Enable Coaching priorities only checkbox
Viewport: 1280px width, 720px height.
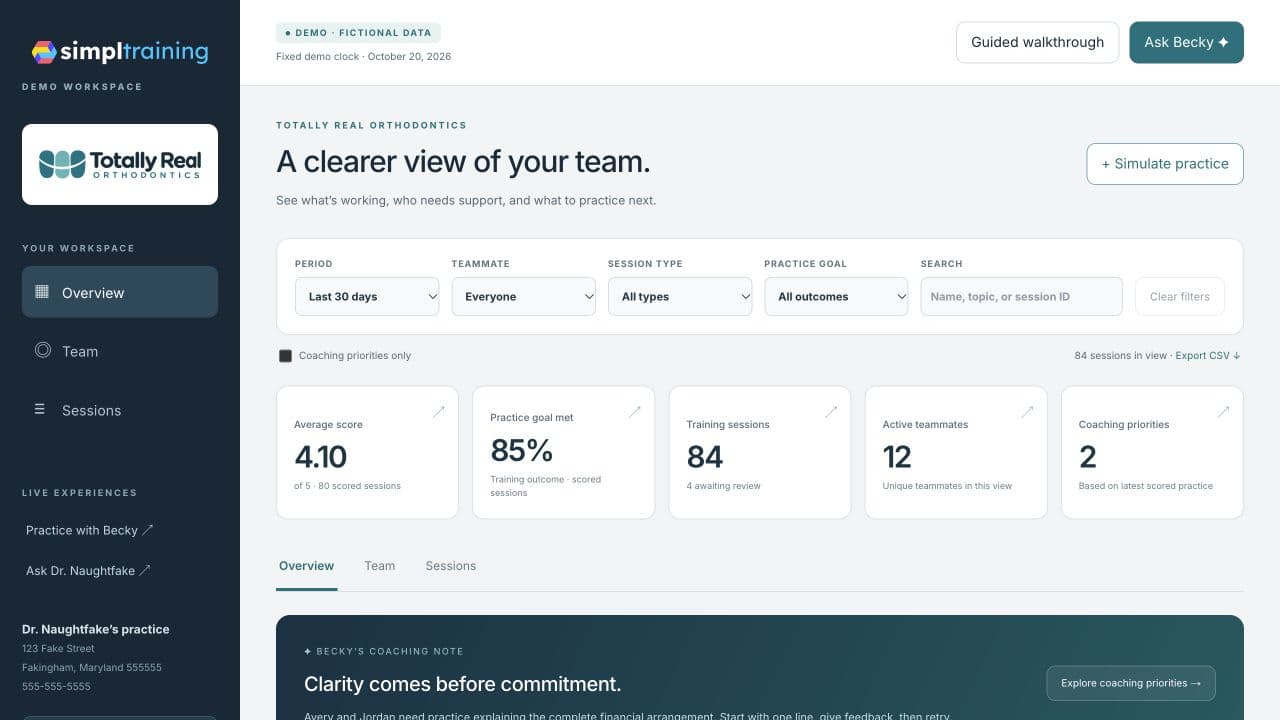285,356
